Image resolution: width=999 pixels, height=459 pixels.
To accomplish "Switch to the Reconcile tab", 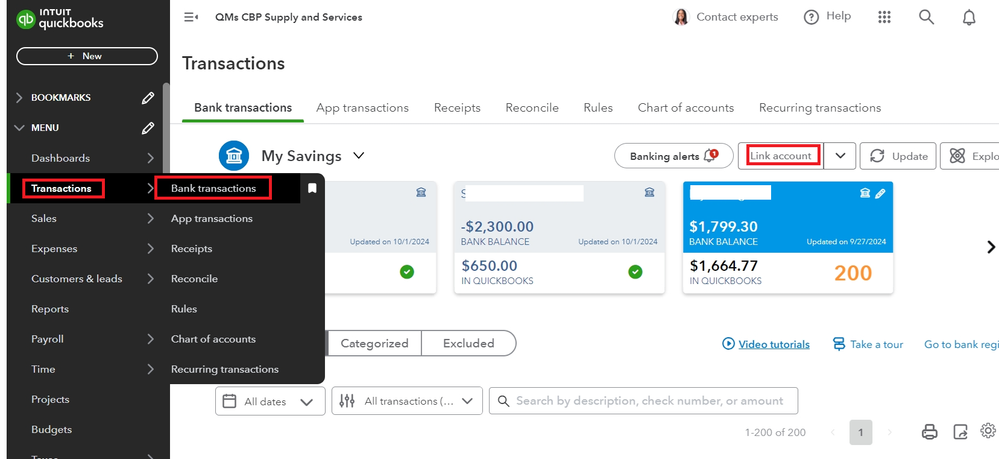I will coord(531,108).
